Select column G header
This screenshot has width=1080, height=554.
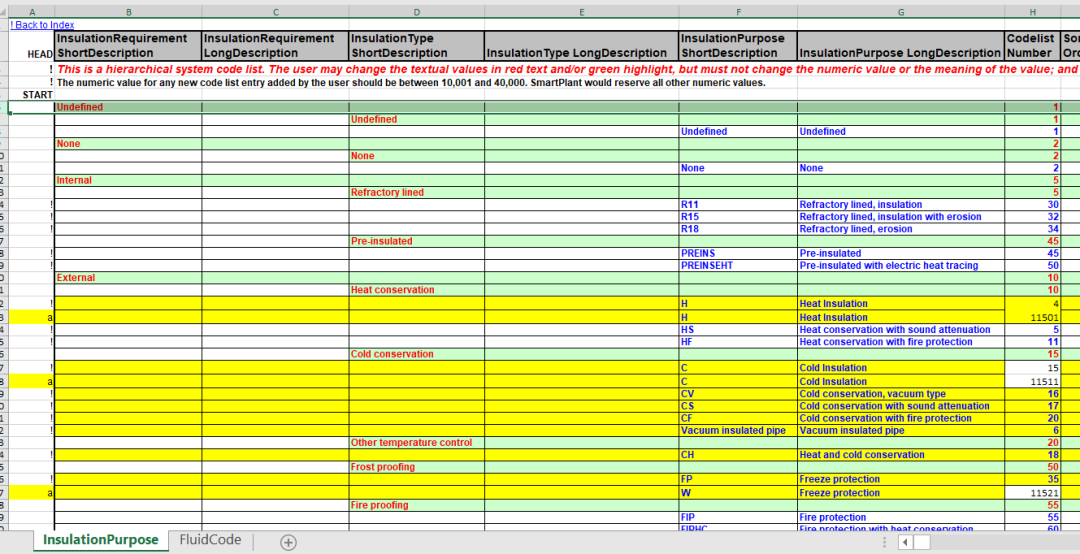click(901, 12)
